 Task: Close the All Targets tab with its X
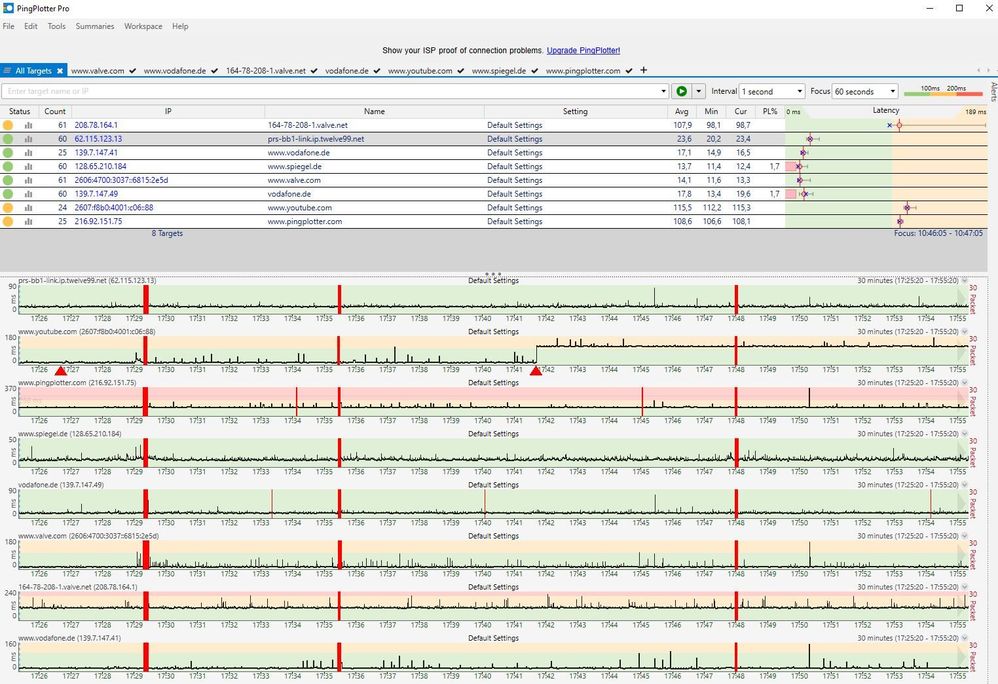pos(60,71)
